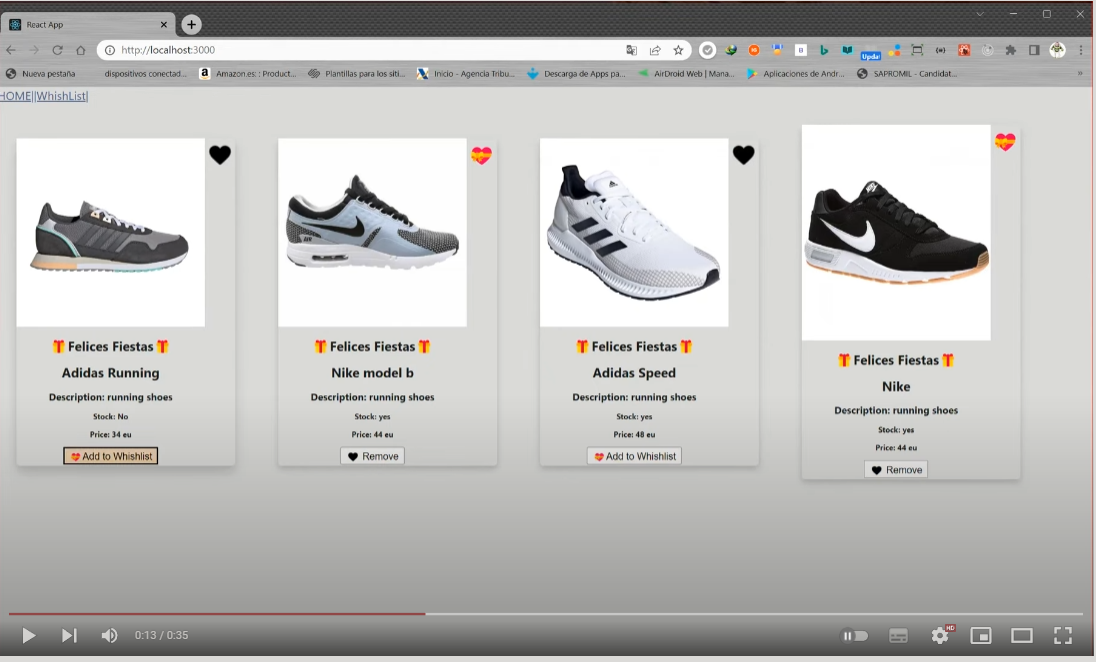Toggle theater mode in video player
The image size is (1096, 662).
point(1021,635)
